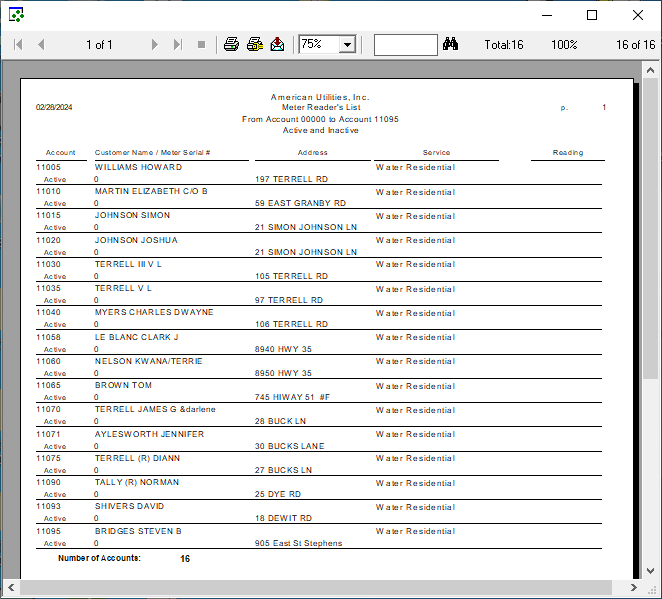
Task: Select customer JOHNSON SIMON
Action: tap(132, 215)
